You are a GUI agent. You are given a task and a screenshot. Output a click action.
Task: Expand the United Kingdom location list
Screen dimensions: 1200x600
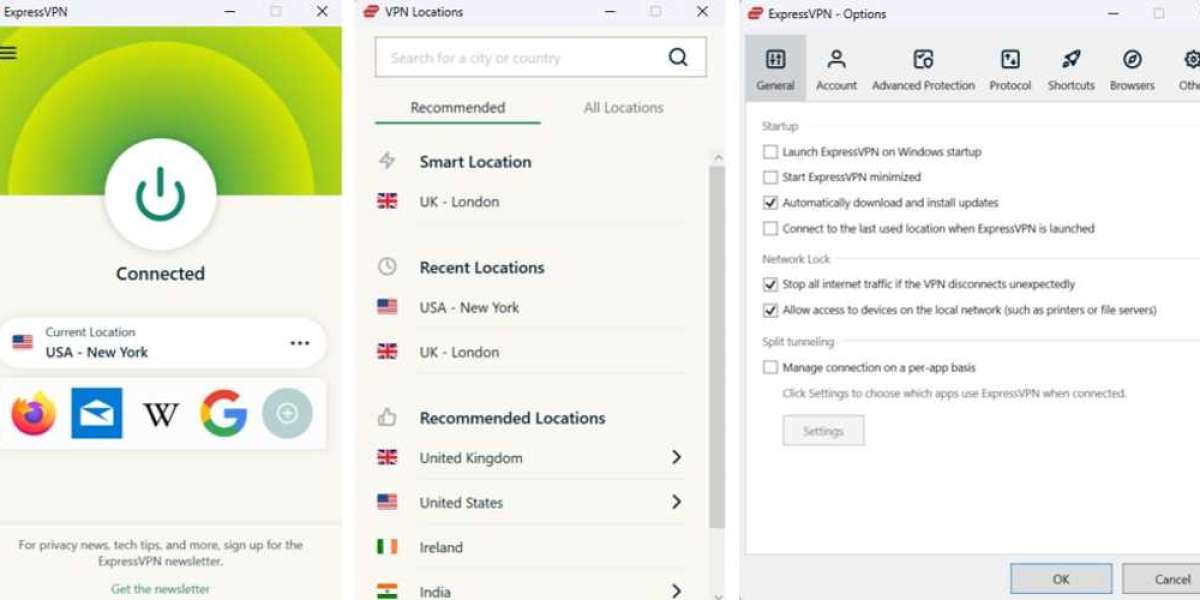pyautogui.click(x=678, y=457)
